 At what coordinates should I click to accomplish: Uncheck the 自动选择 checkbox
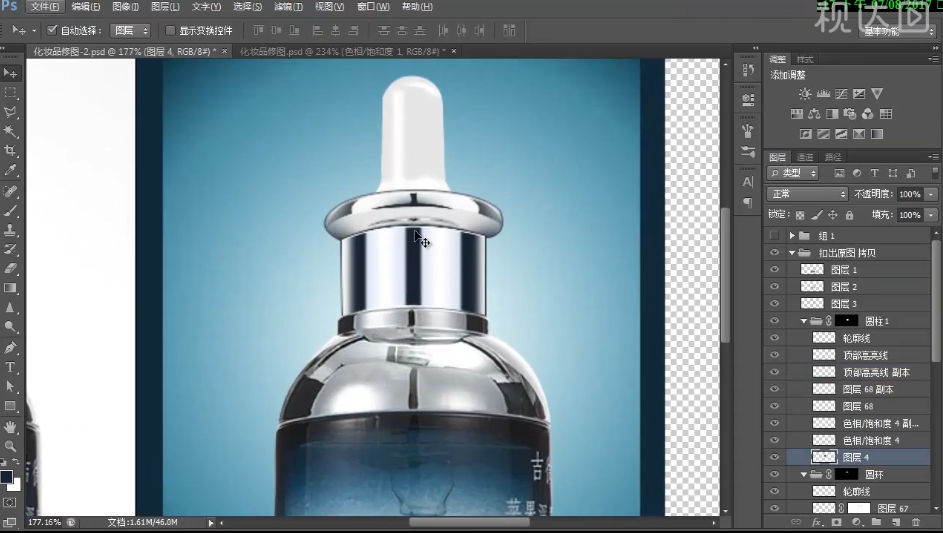coord(52,30)
